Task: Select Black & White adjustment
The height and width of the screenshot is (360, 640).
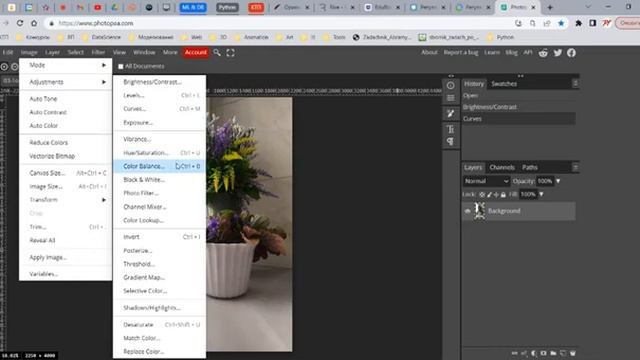Action: [x=159, y=180]
